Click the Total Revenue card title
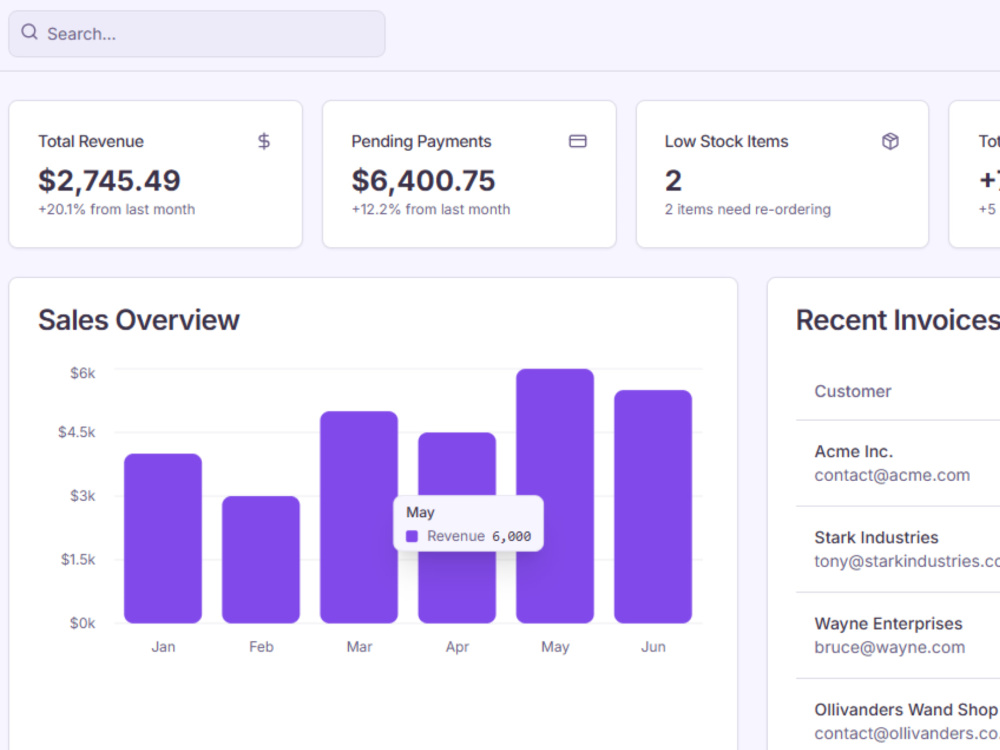This screenshot has height=750, width=1000. [x=91, y=142]
